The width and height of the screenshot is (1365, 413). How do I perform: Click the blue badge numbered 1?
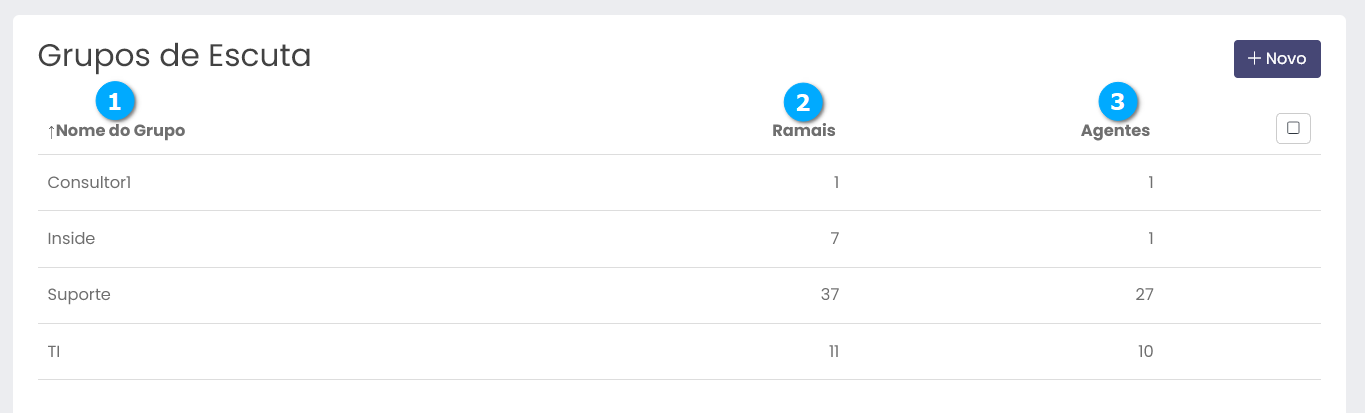(x=115, y=101)
